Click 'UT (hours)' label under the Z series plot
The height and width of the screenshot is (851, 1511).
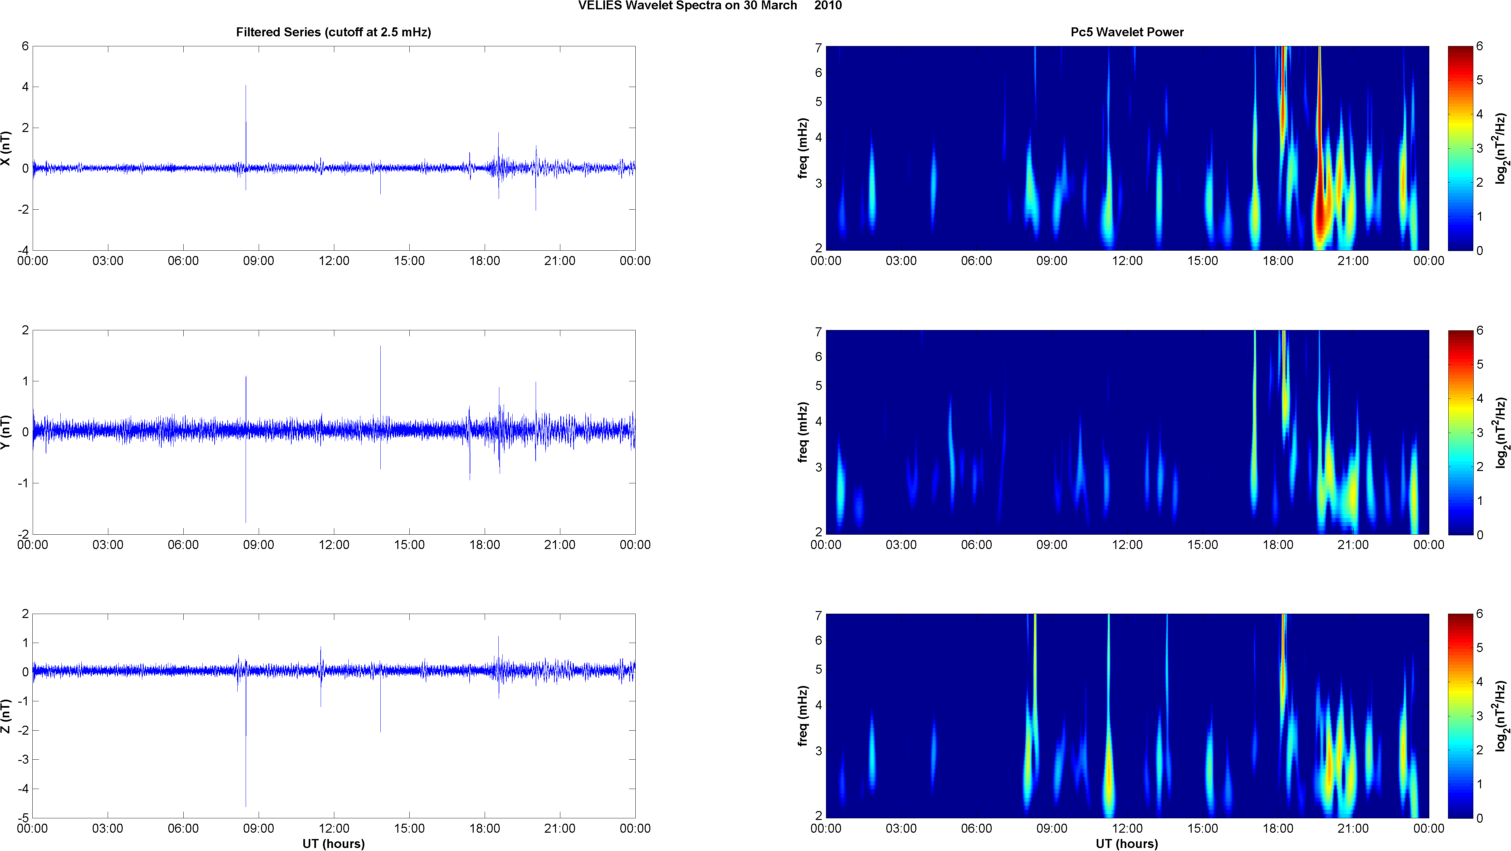333,843
